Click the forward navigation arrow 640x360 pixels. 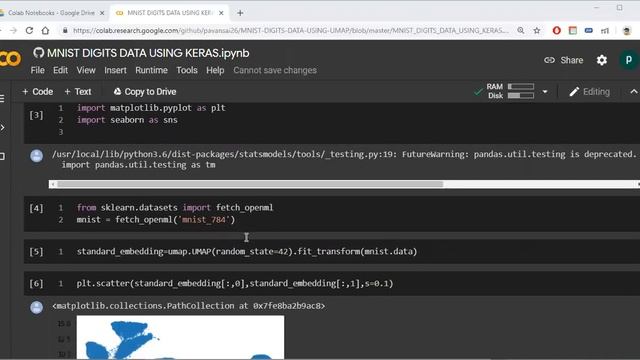point(13,31)
